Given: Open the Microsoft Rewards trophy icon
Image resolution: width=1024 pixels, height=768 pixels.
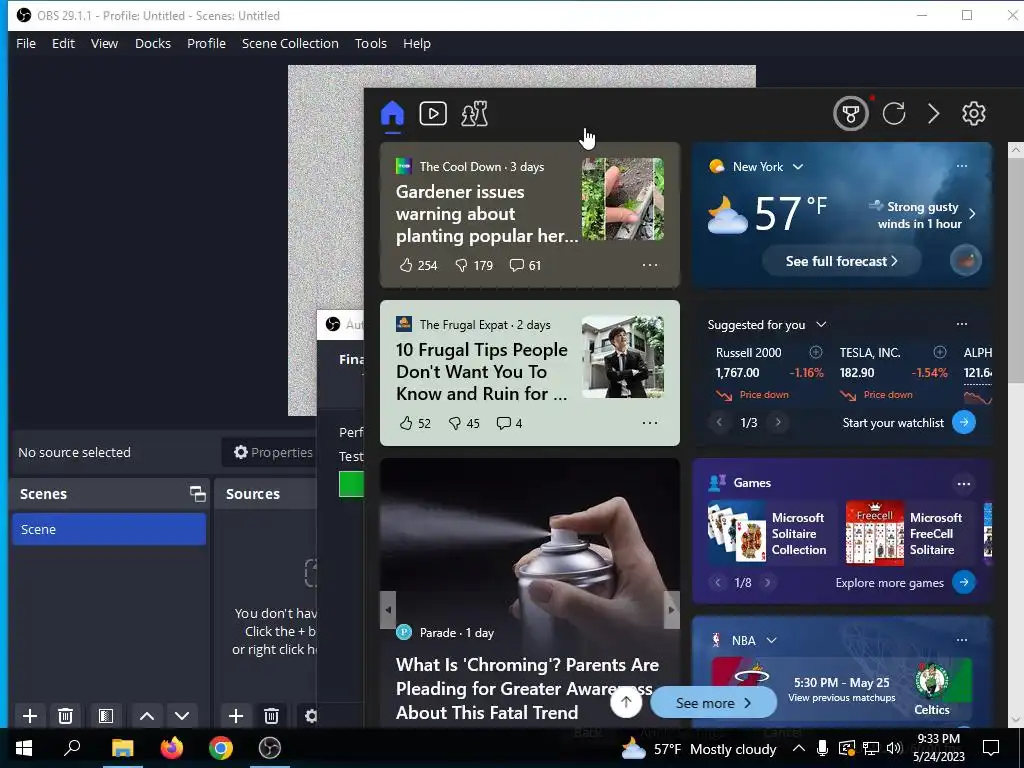Looking at the screenshot, I should pos(850,114).
